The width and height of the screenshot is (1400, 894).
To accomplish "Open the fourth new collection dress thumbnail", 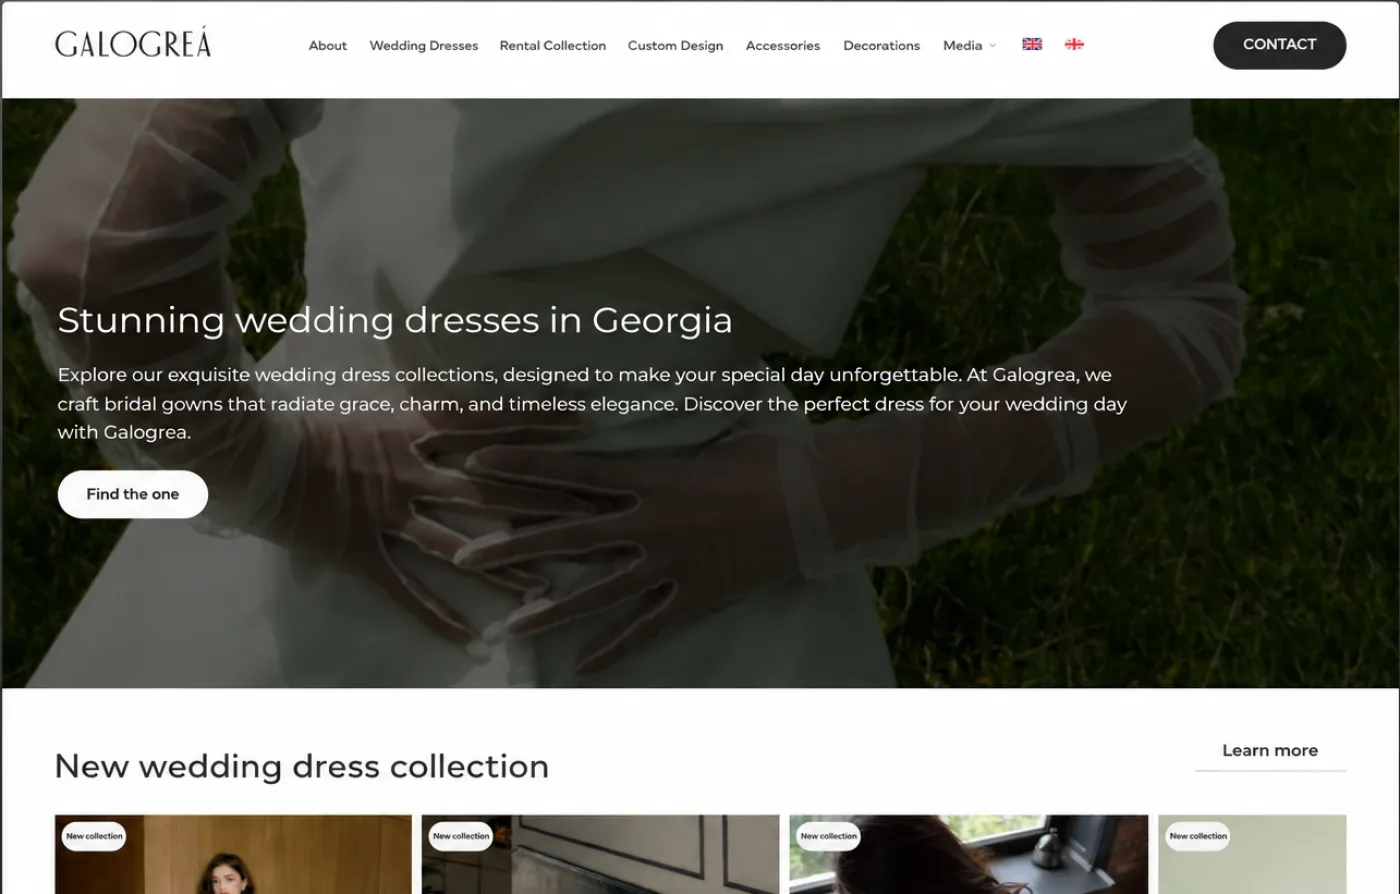I will [x=1252, y=854].
